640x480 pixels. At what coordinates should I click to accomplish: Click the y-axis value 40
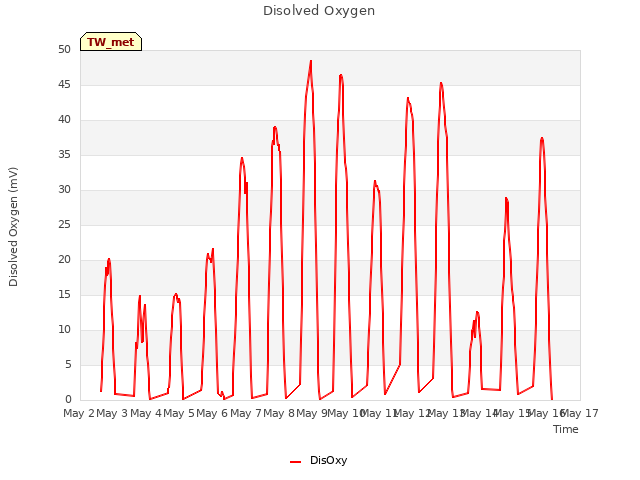pyautogui.click(x=64, y=120)
